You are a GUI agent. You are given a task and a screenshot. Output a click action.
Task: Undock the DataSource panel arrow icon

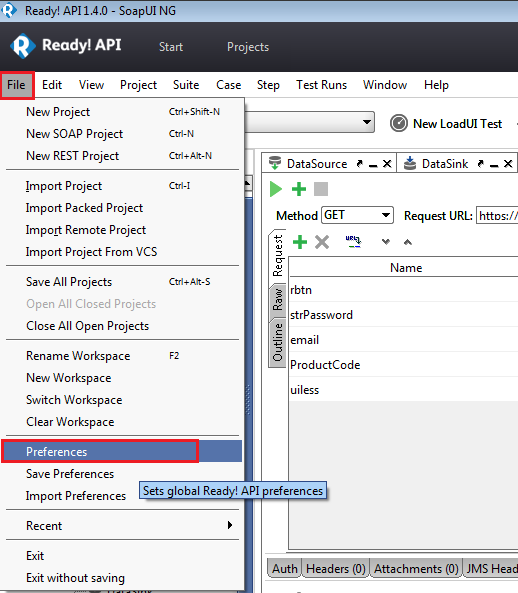(360, 163)
